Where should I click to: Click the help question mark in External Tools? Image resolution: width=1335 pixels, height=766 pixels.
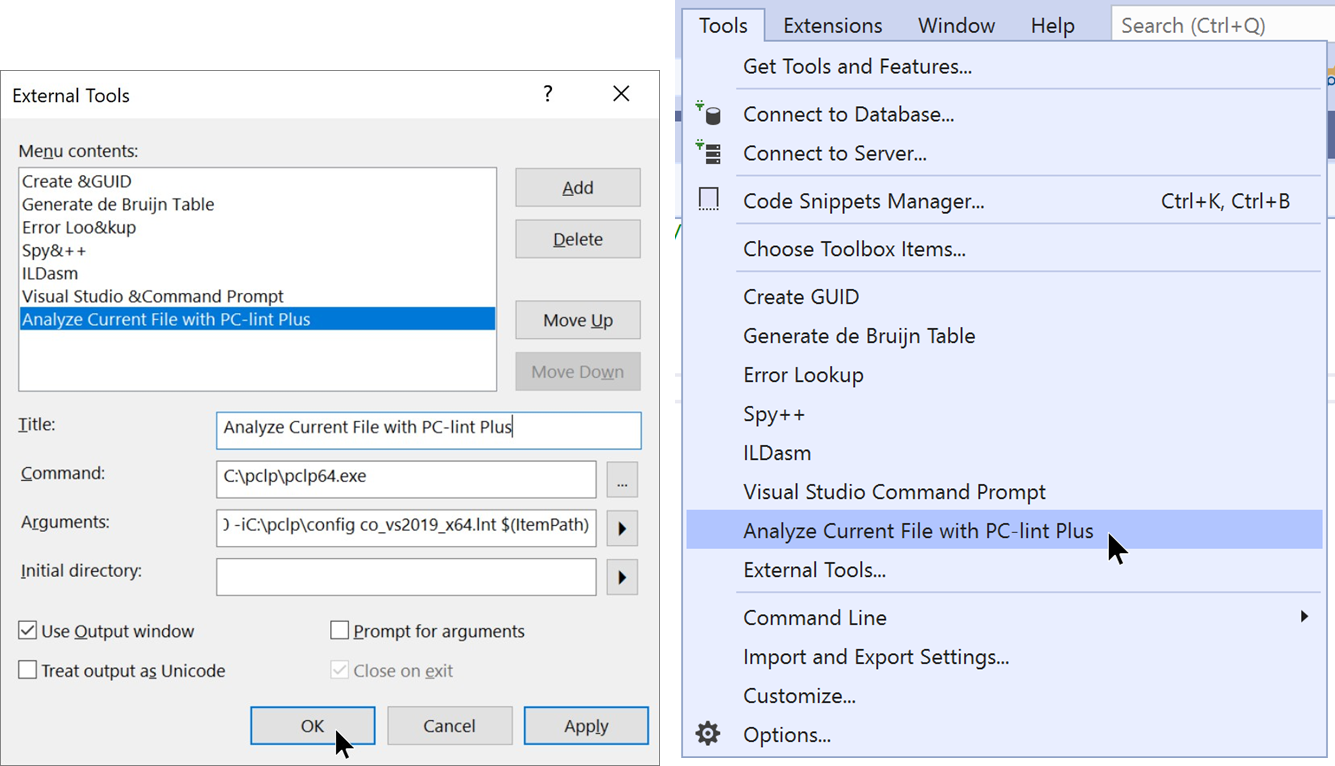(x=547, y=95)
